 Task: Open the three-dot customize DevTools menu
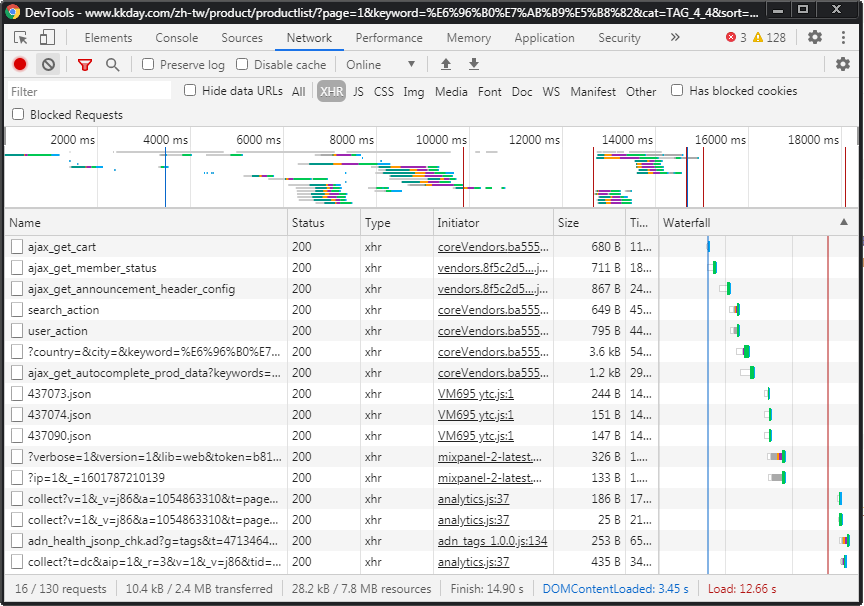click(843, 37)
